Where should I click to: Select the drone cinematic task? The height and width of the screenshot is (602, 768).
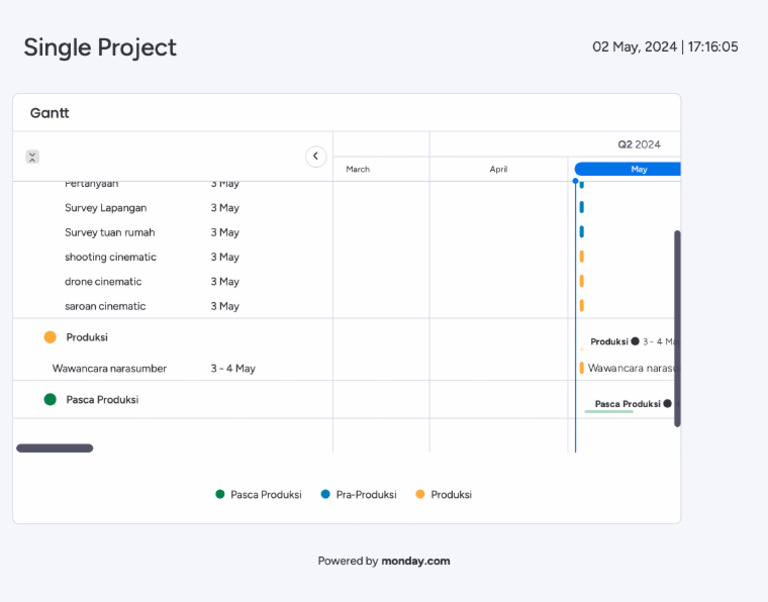[103, 281]
